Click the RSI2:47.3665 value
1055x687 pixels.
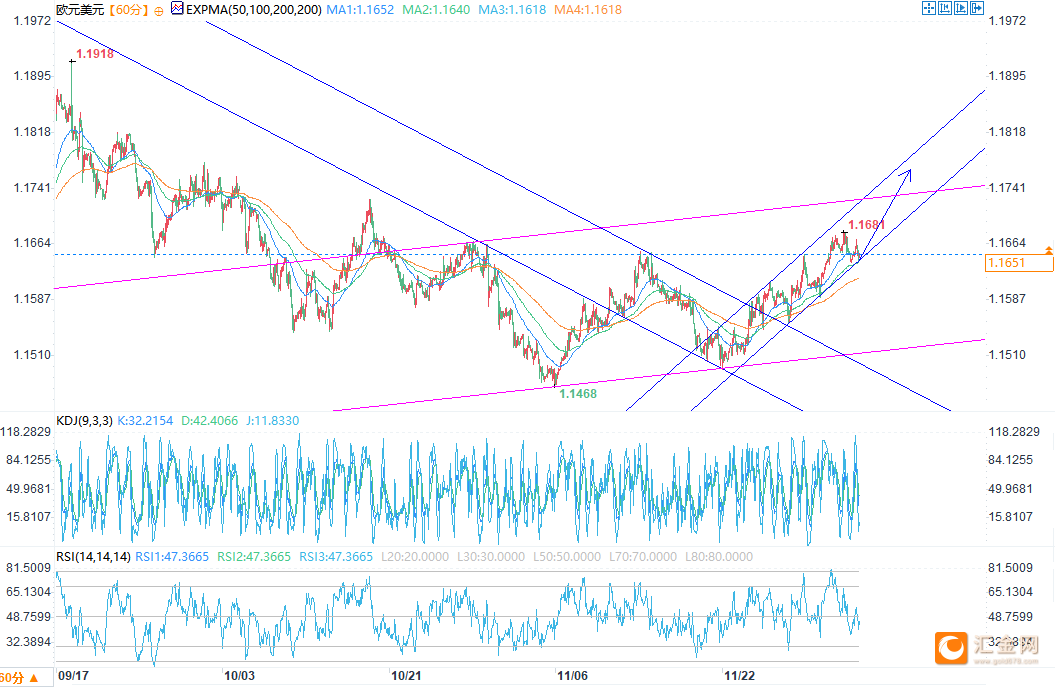click(x=254, y=556)
